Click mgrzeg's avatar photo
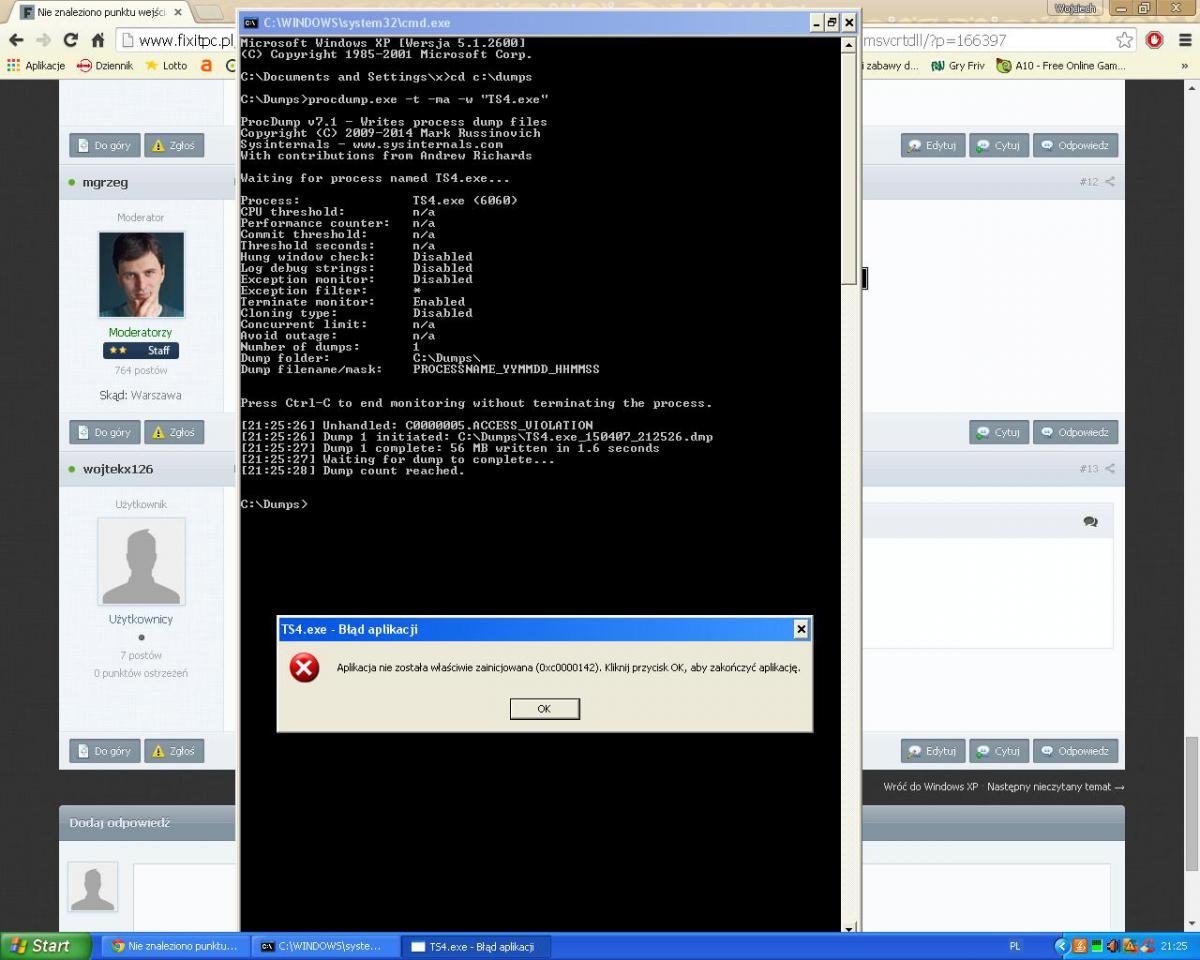Viewport: 1200px width, 960px height. [141, 274]
